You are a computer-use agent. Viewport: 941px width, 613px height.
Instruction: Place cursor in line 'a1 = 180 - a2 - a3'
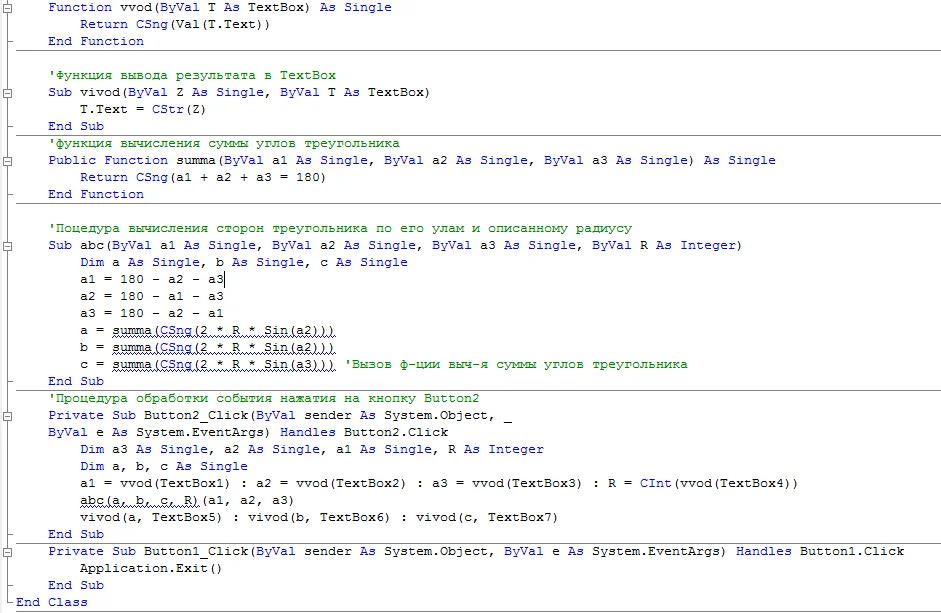152,279
